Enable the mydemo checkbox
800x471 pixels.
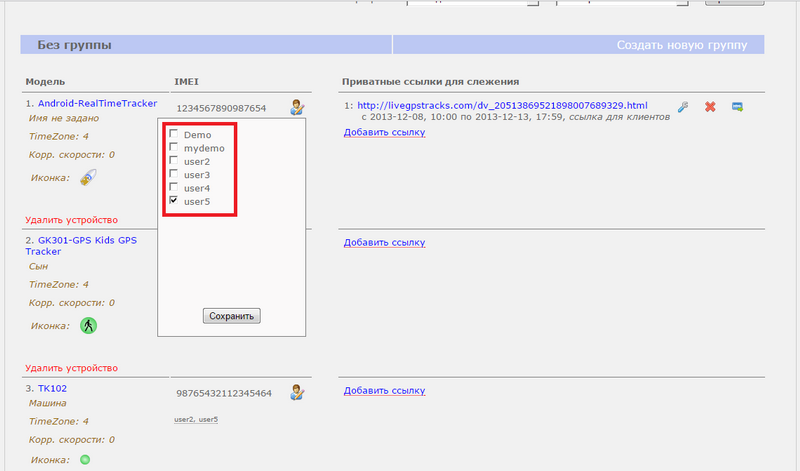click(x=174, y=148)
